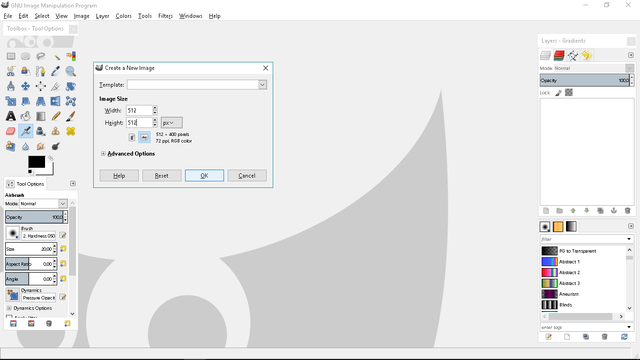Open the Colors menu
640x360 pixels.
[x=123, y=16]
